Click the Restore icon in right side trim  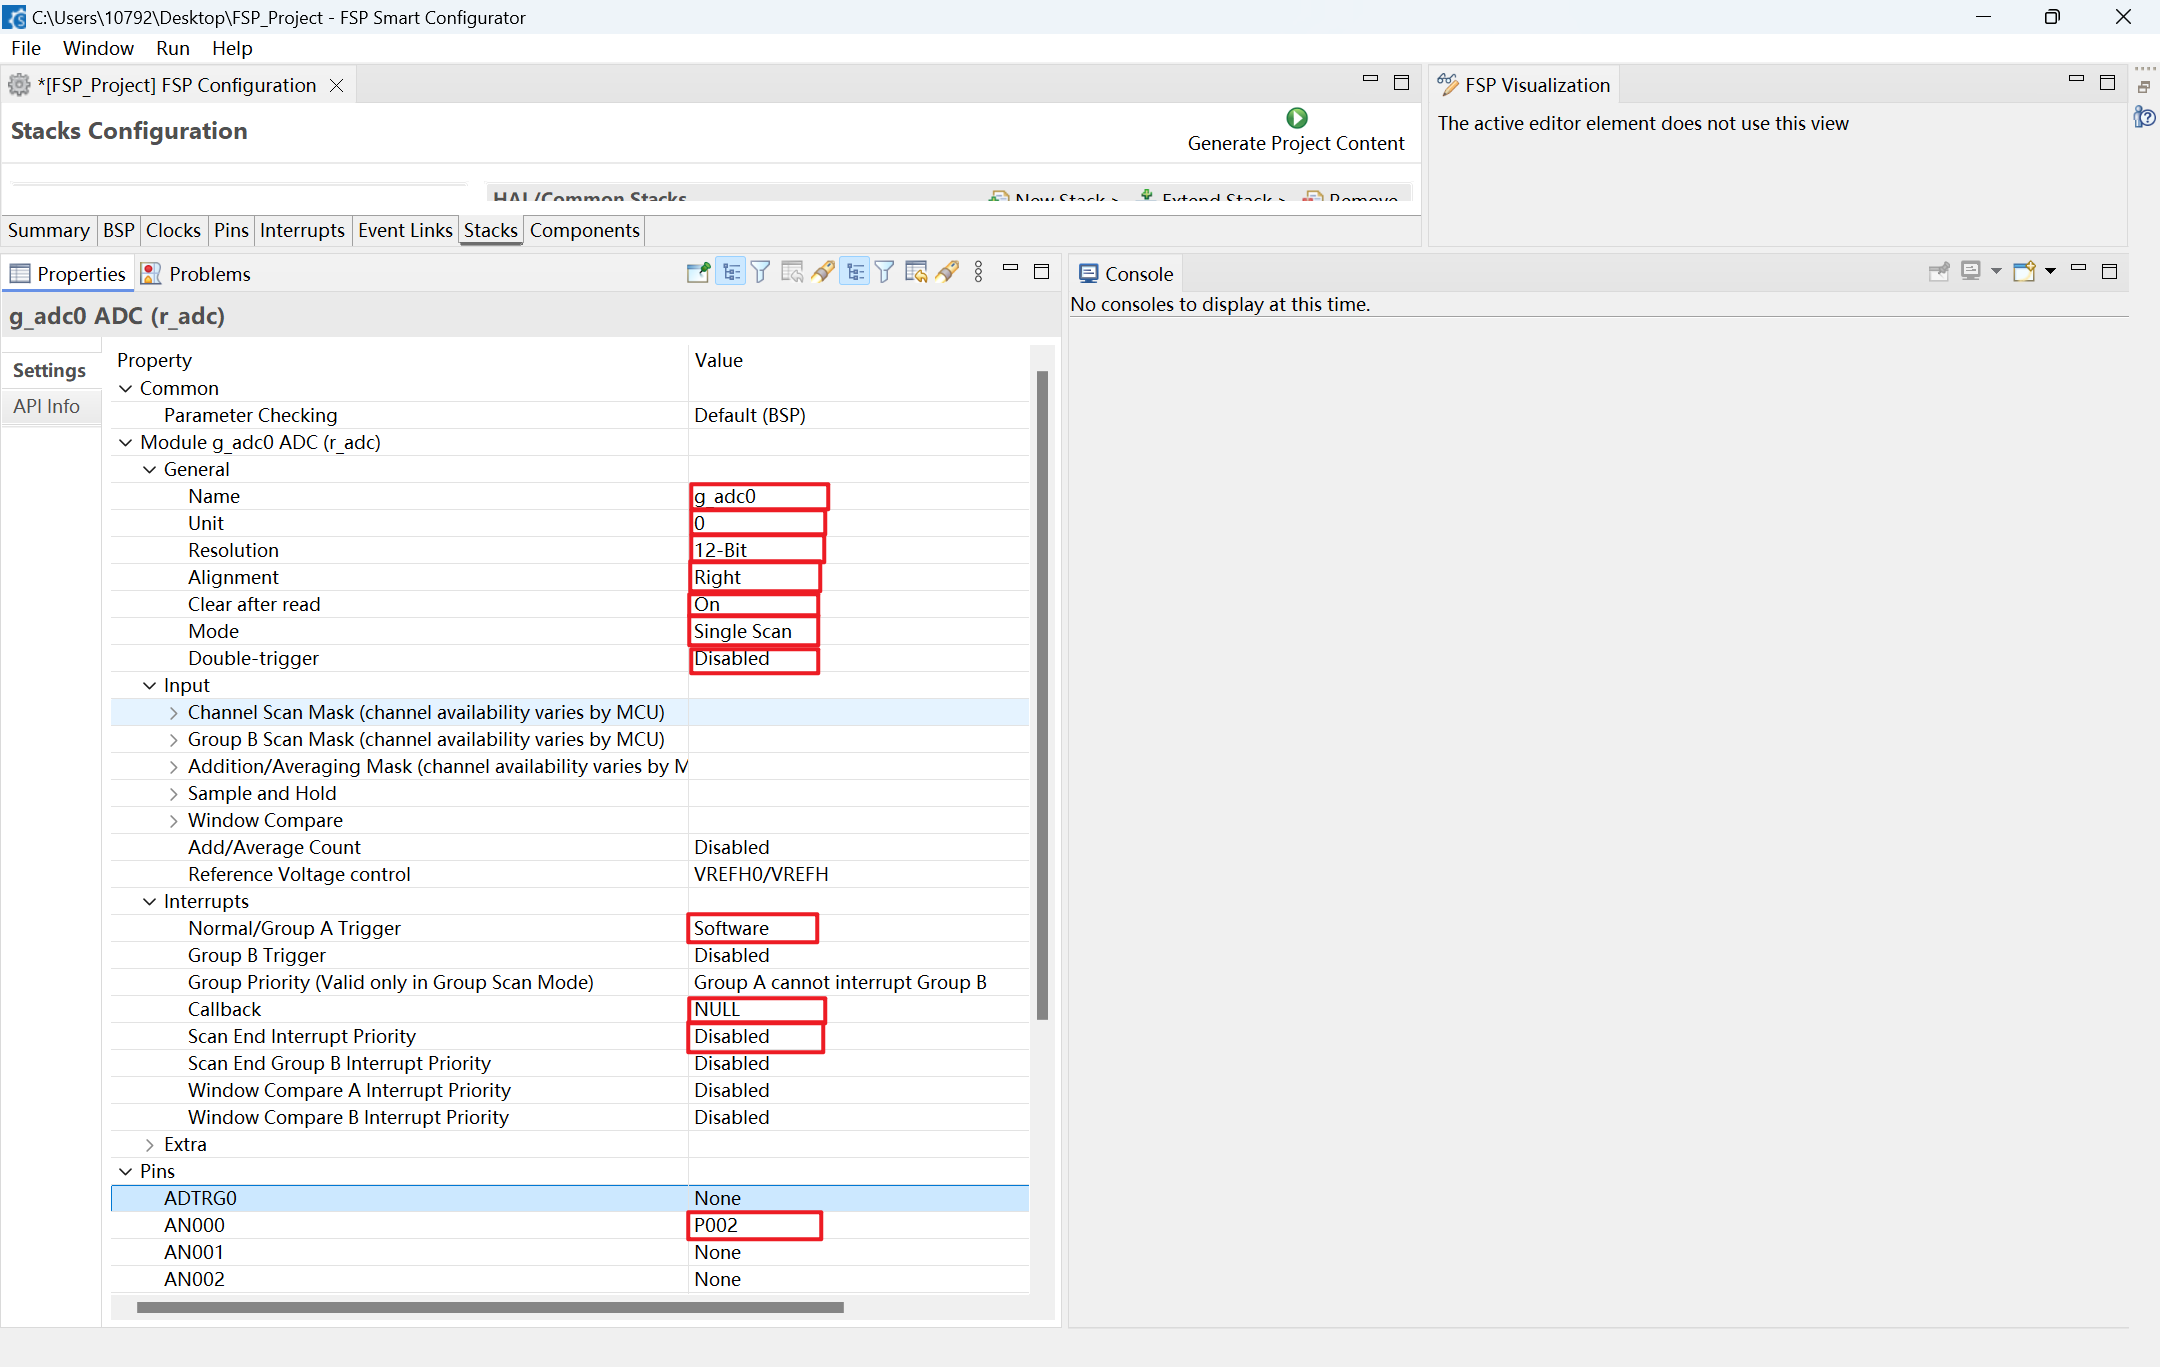point(2144,87)
